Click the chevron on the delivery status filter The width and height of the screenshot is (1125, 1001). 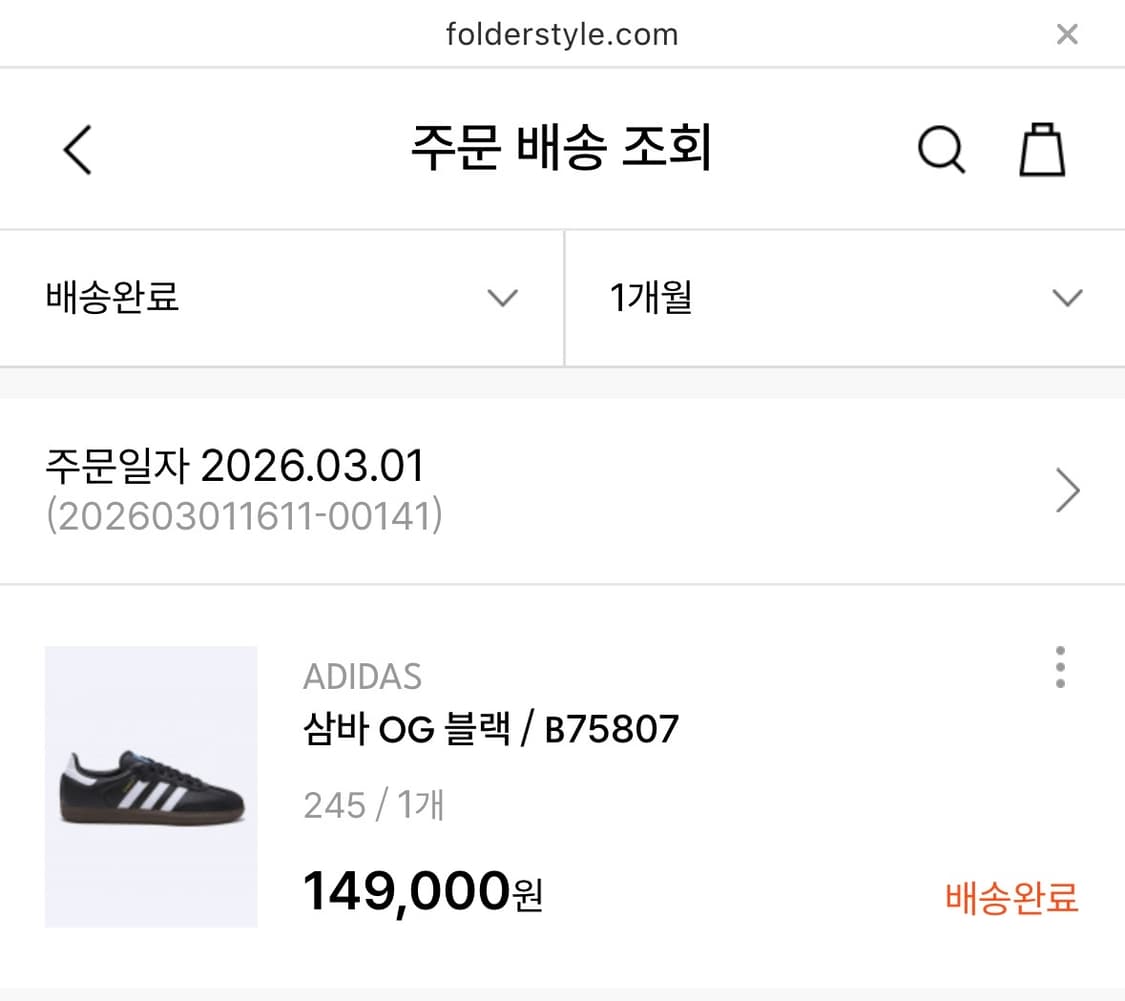tap(503, 297)
